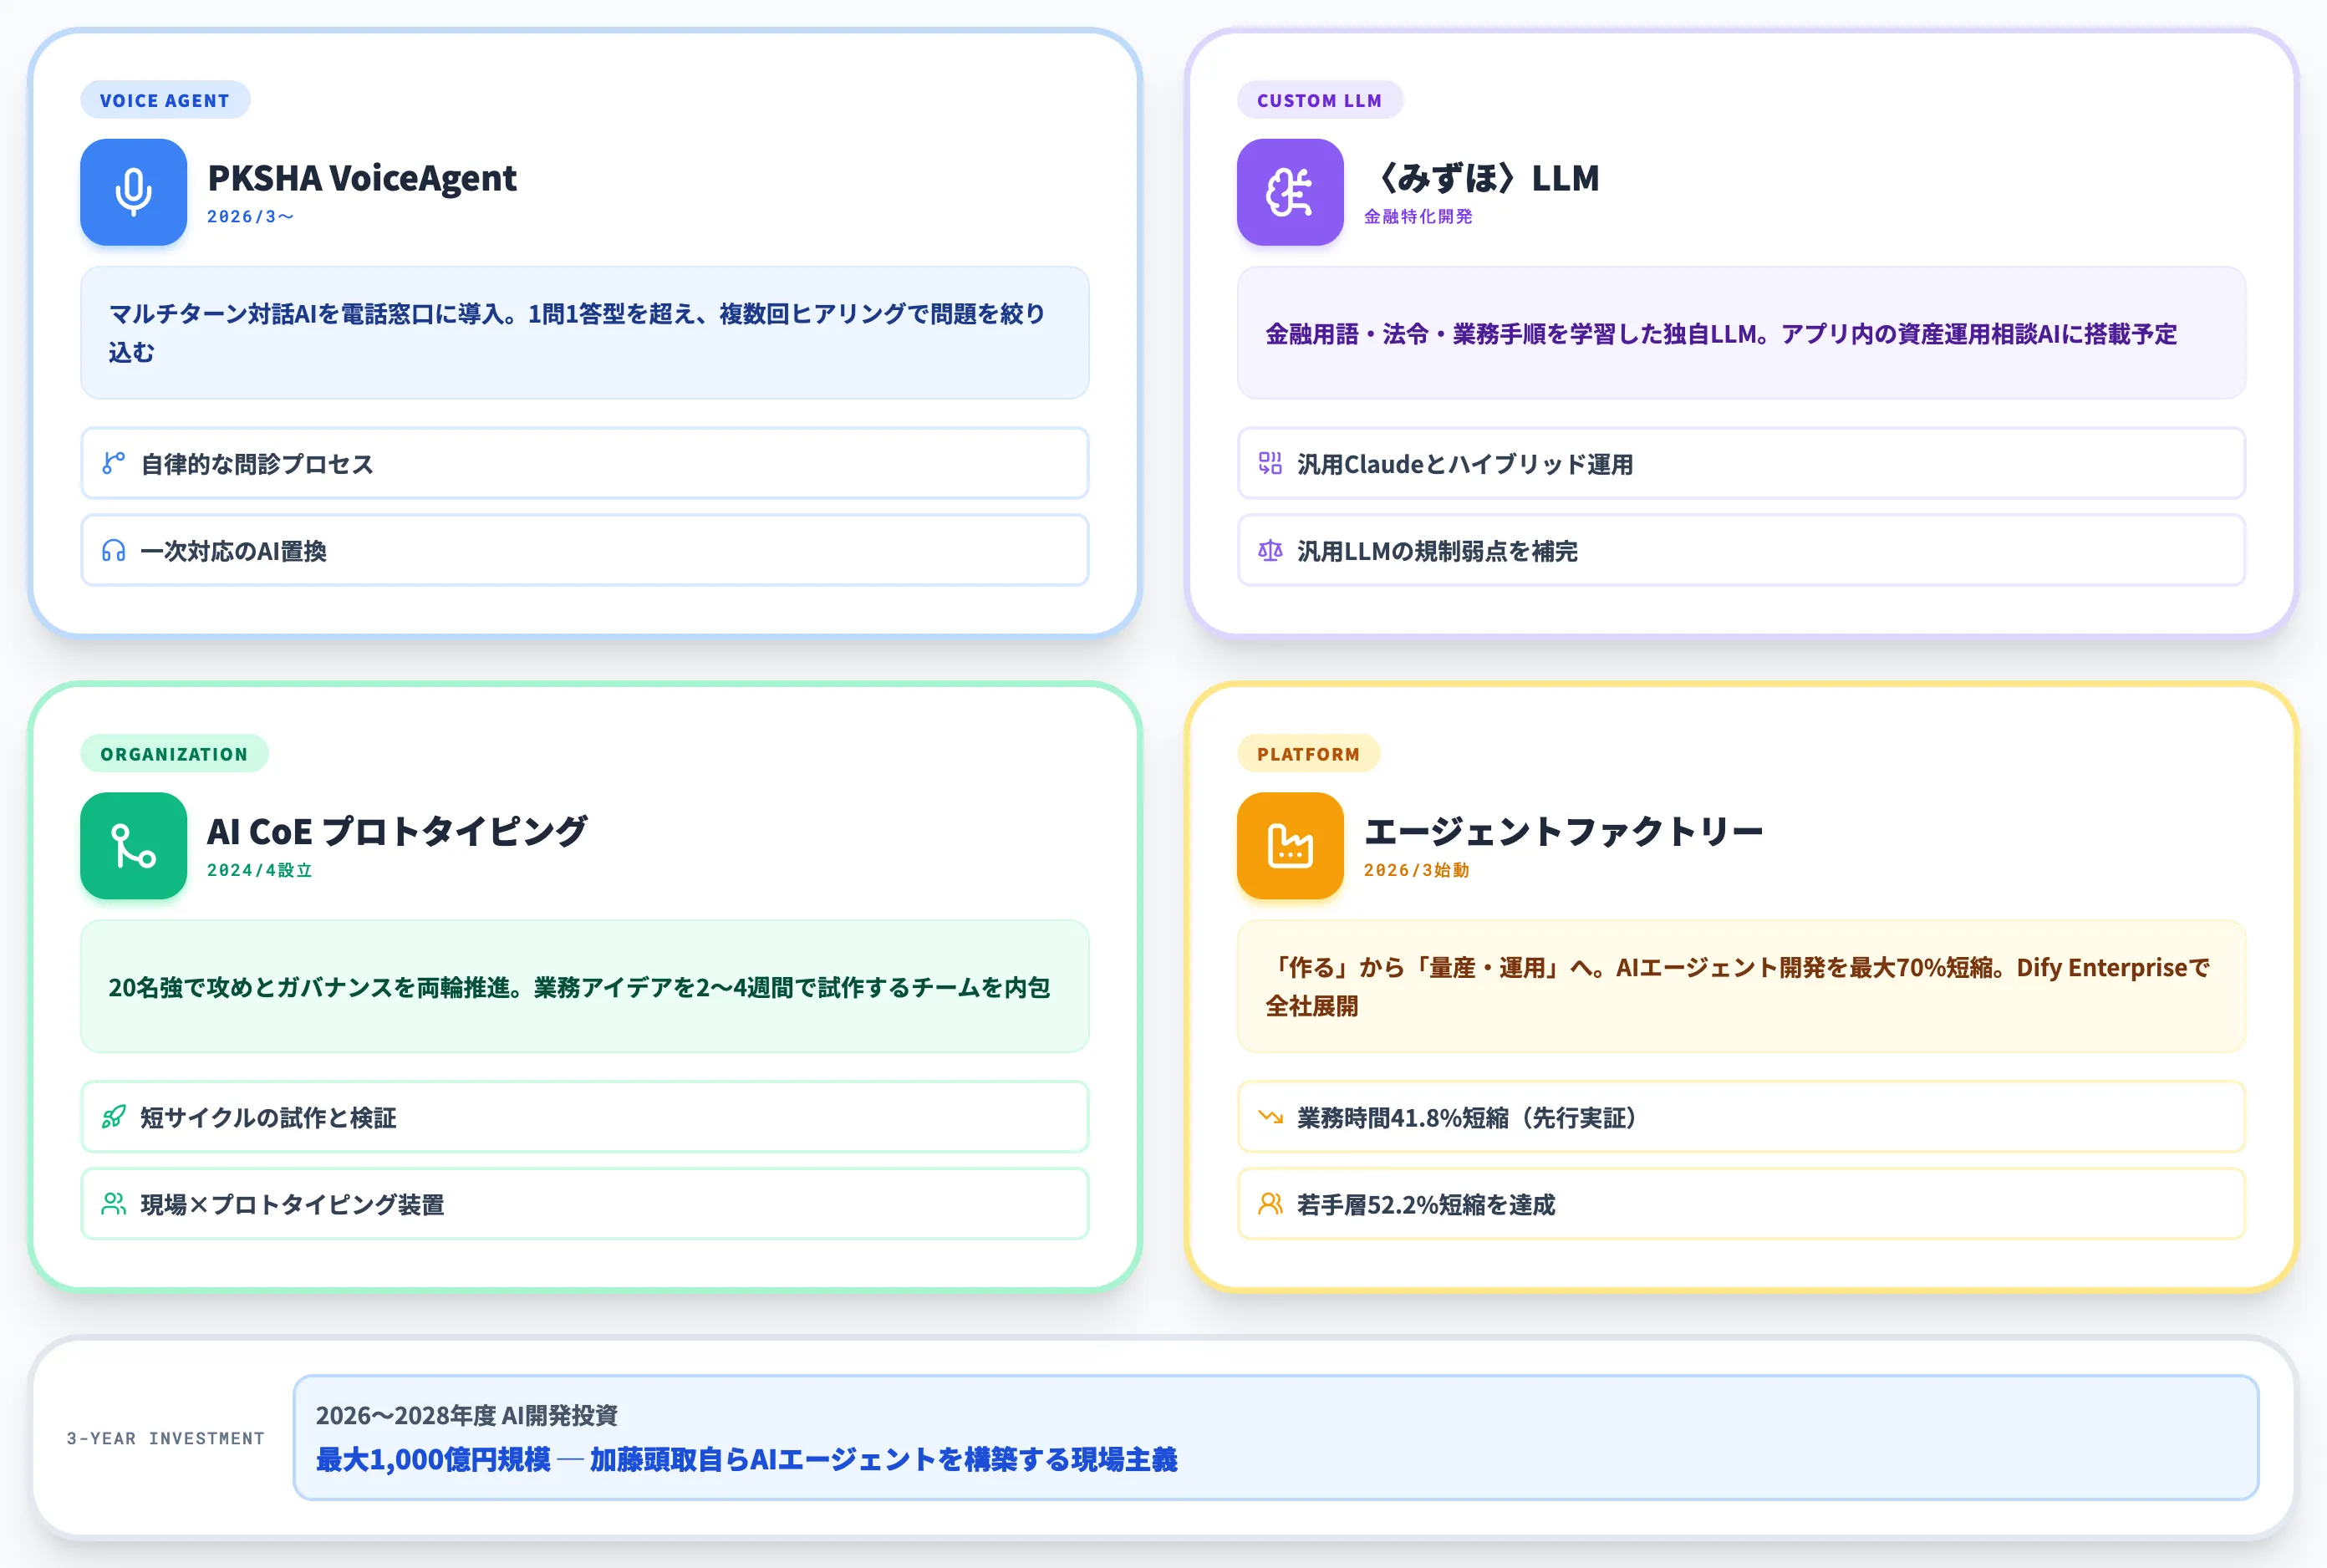Select the CUSTOM LLM tag
The image size is (2327, 1568).
tap(1320, 100)
